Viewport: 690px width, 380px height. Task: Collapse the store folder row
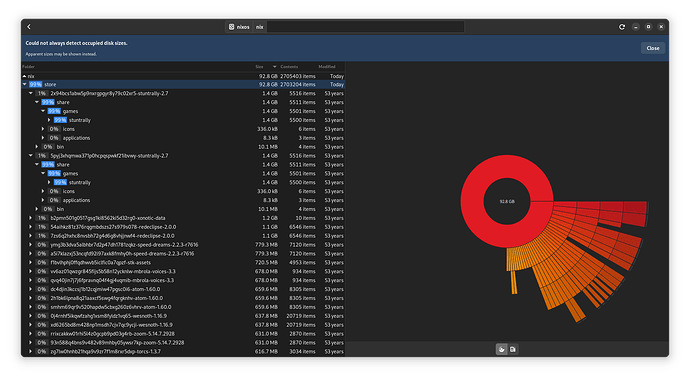pyautogui.click(x=25, y=84)
